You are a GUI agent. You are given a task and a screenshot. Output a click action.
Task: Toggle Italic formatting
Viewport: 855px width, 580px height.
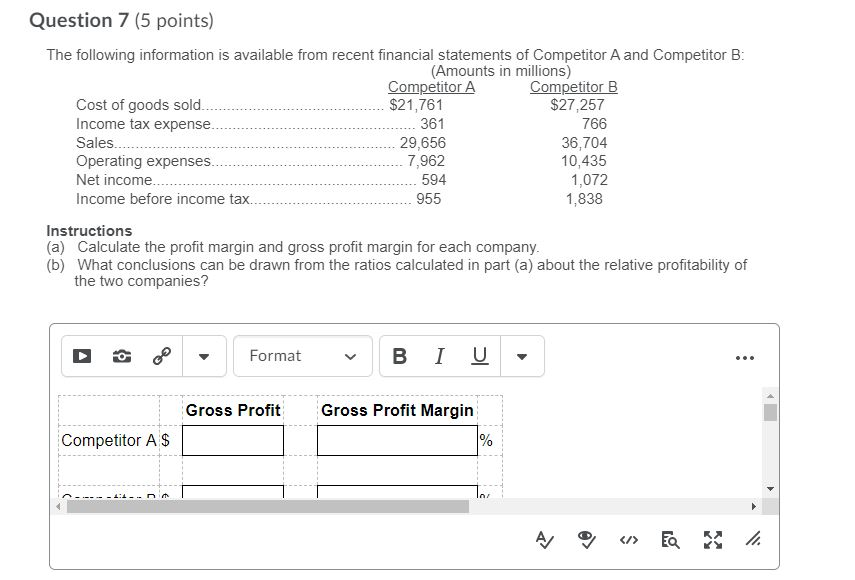pyautogui.click(x=439, y=357)
